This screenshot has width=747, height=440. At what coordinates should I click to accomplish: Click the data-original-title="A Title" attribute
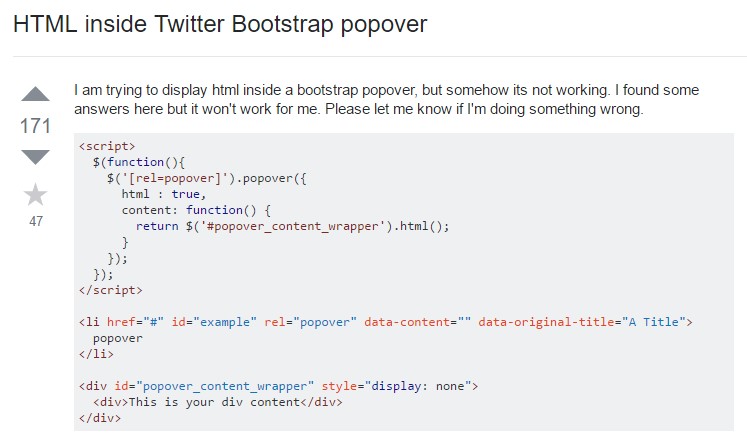(582, 322)
